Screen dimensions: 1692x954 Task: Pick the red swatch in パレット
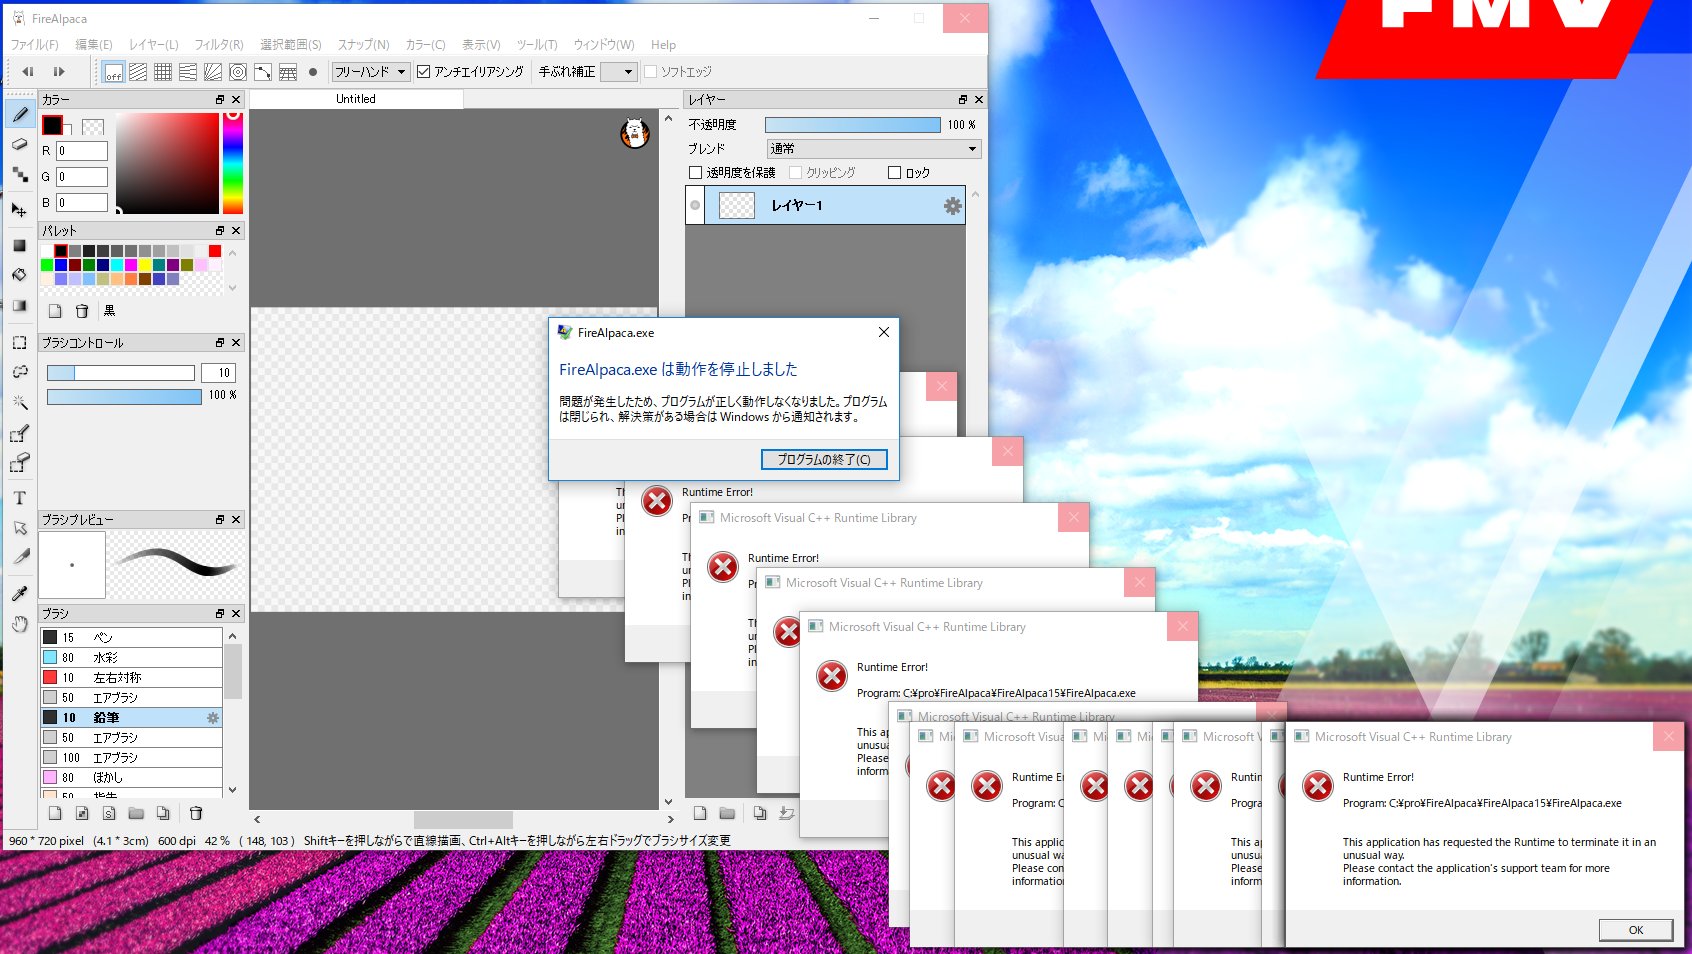click(x=215, y=251)
